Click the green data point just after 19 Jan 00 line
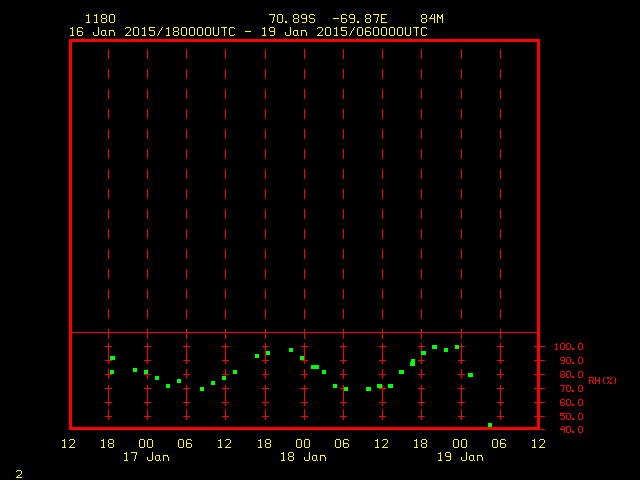 (x=471, y=375)
